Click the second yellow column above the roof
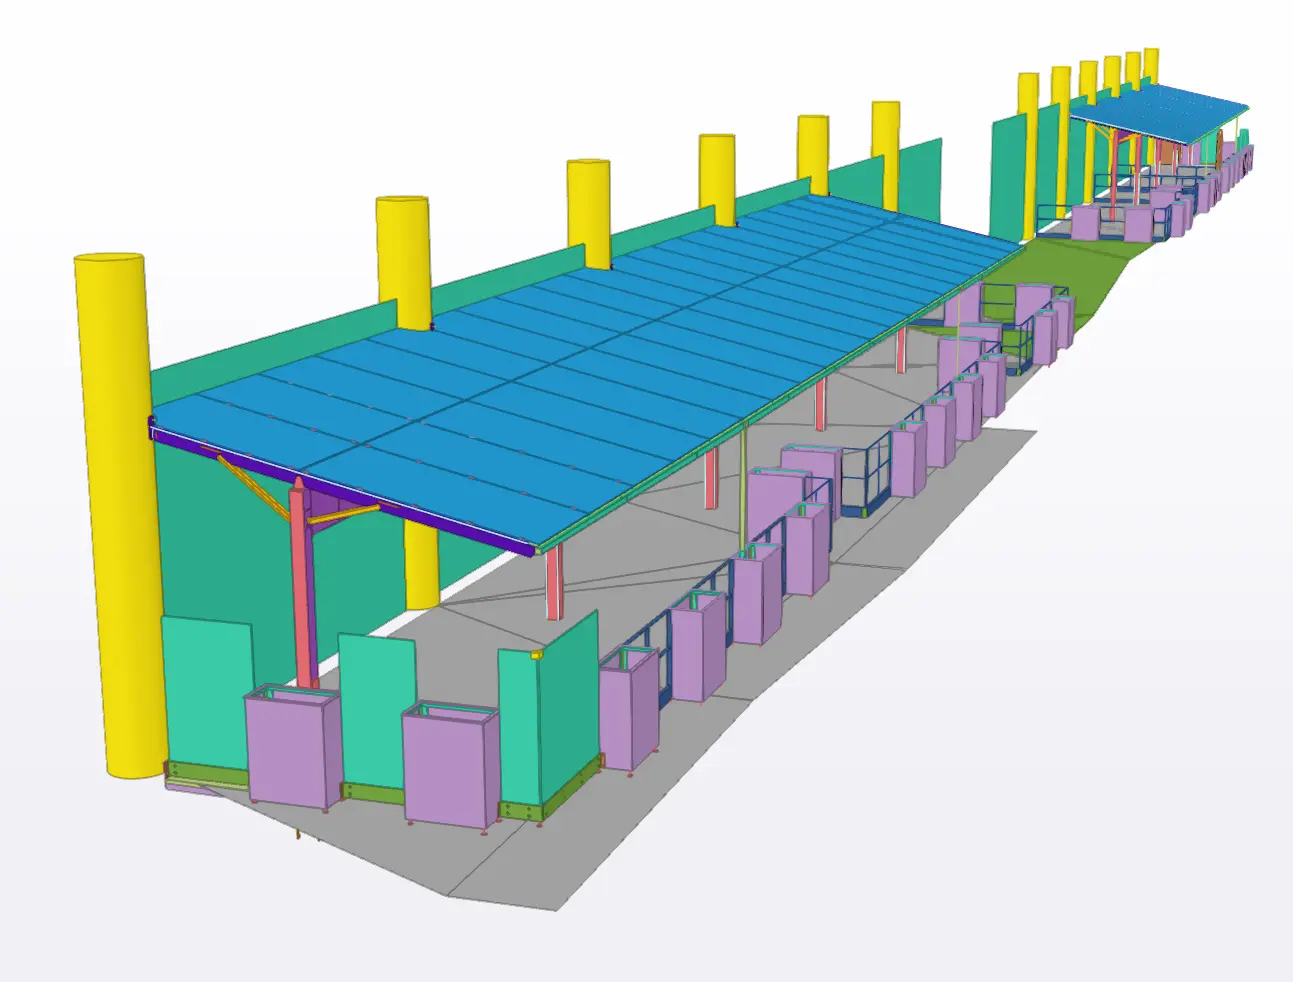This screenshot has height=982, width=1293. 403,260
